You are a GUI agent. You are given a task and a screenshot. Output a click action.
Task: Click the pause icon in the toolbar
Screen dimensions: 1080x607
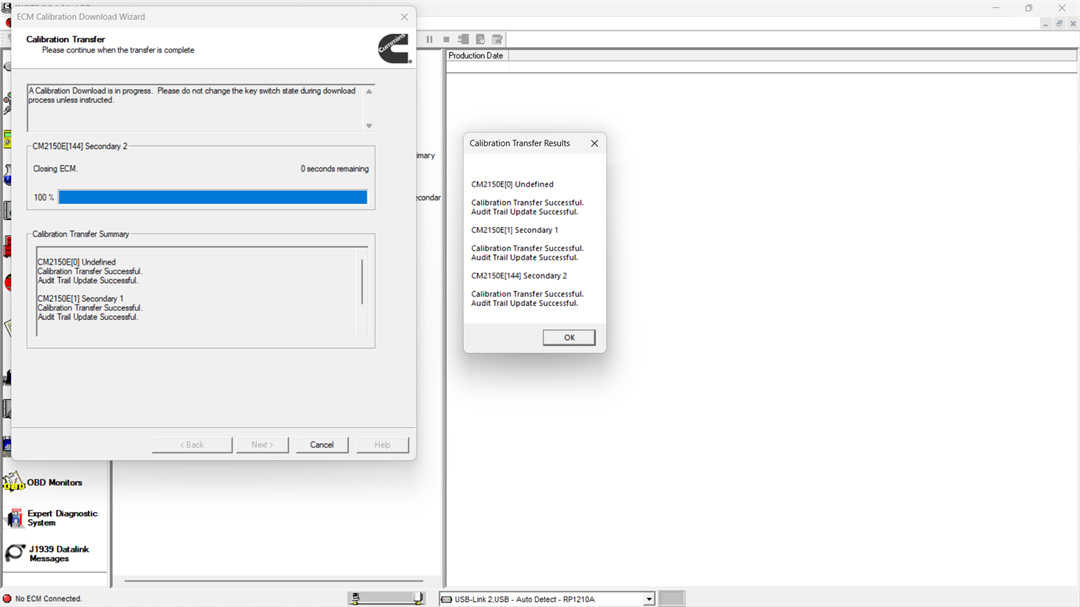[430, 39]
